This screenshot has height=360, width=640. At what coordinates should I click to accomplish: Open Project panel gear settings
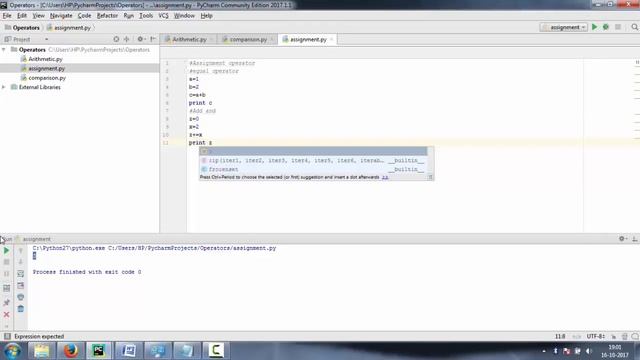[141, 39]
